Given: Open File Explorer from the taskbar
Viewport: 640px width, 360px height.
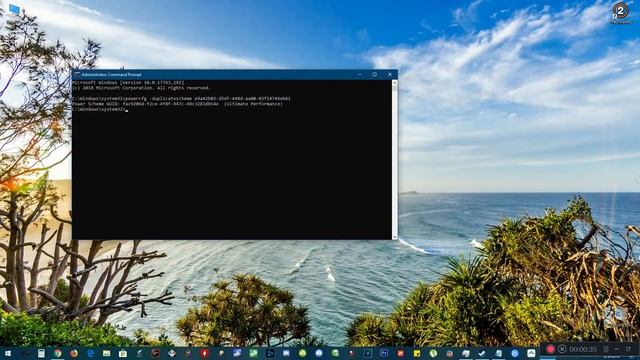Looking at the screenshot, I should click(107, 353).
